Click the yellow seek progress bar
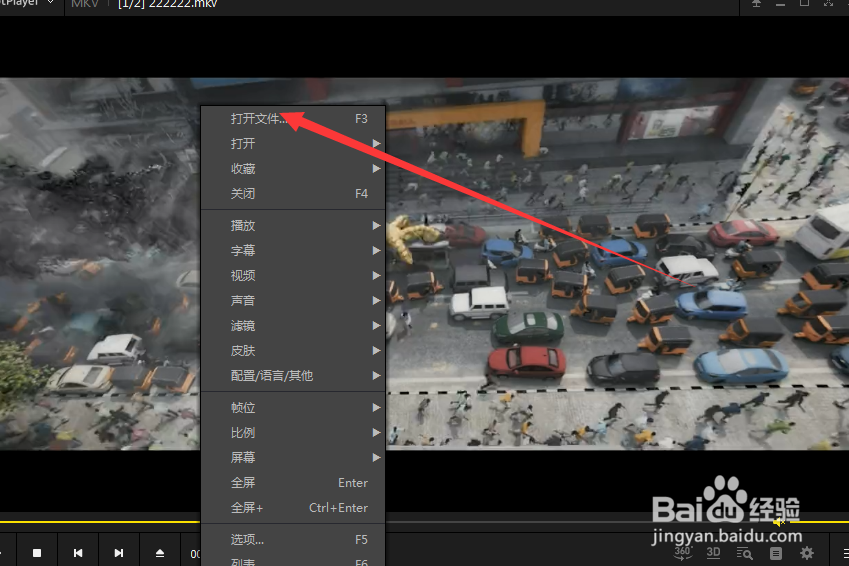The height and width of the screenshot is (566, 849). (x=100, y=522)
